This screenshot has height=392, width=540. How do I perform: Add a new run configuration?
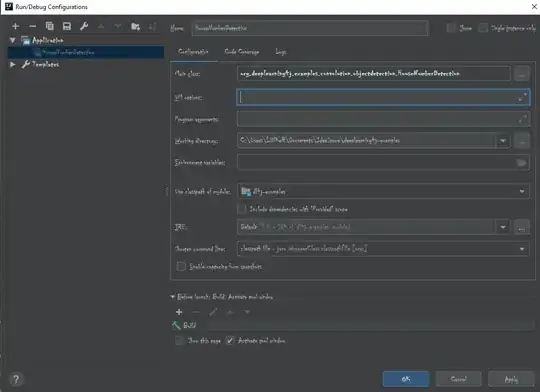[x=15, y=26]
